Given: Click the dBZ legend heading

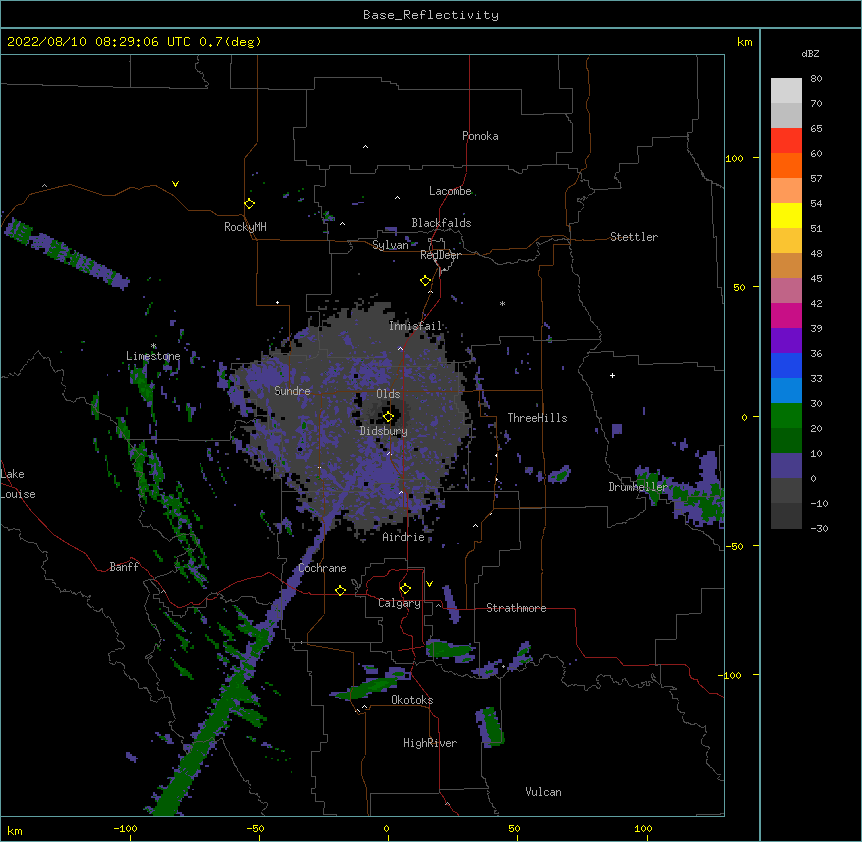Looking at the screenshot, I should (x=810, y=53).
